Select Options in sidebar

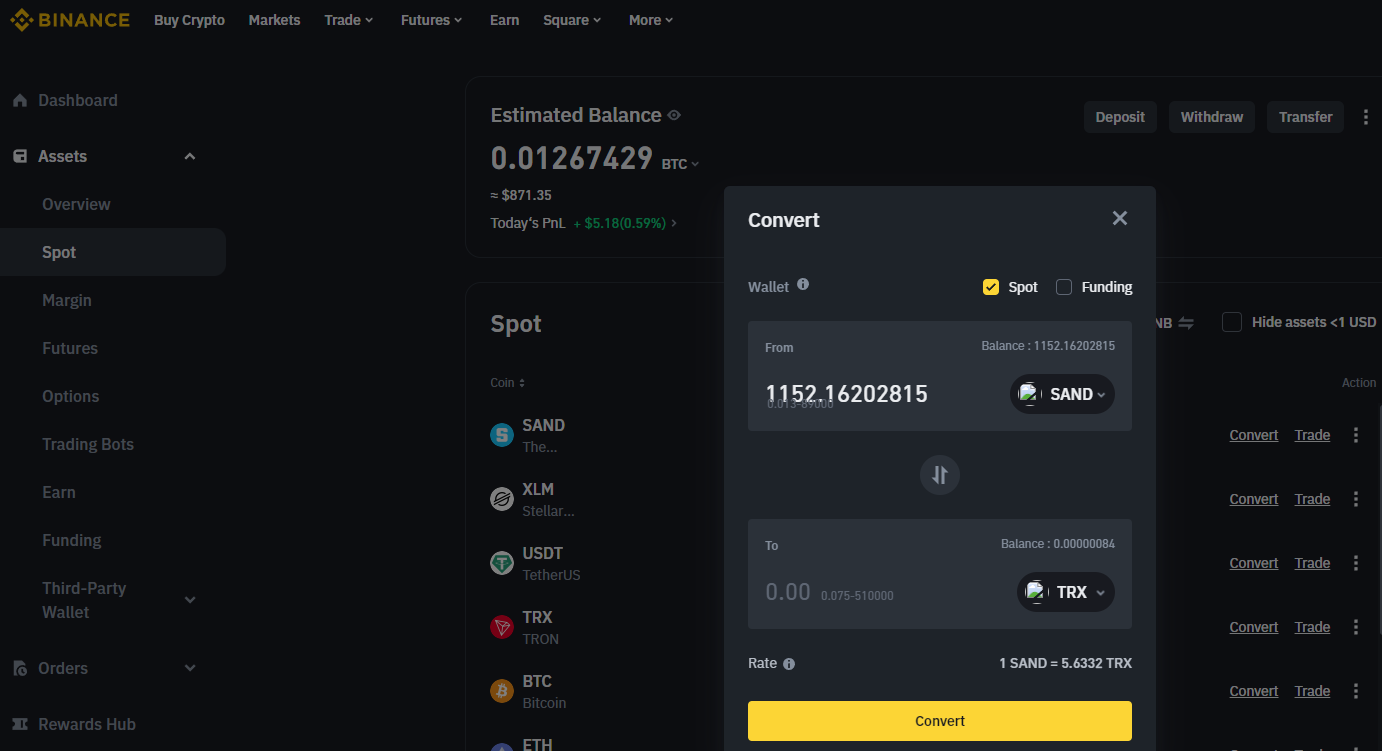pos(71,396)
